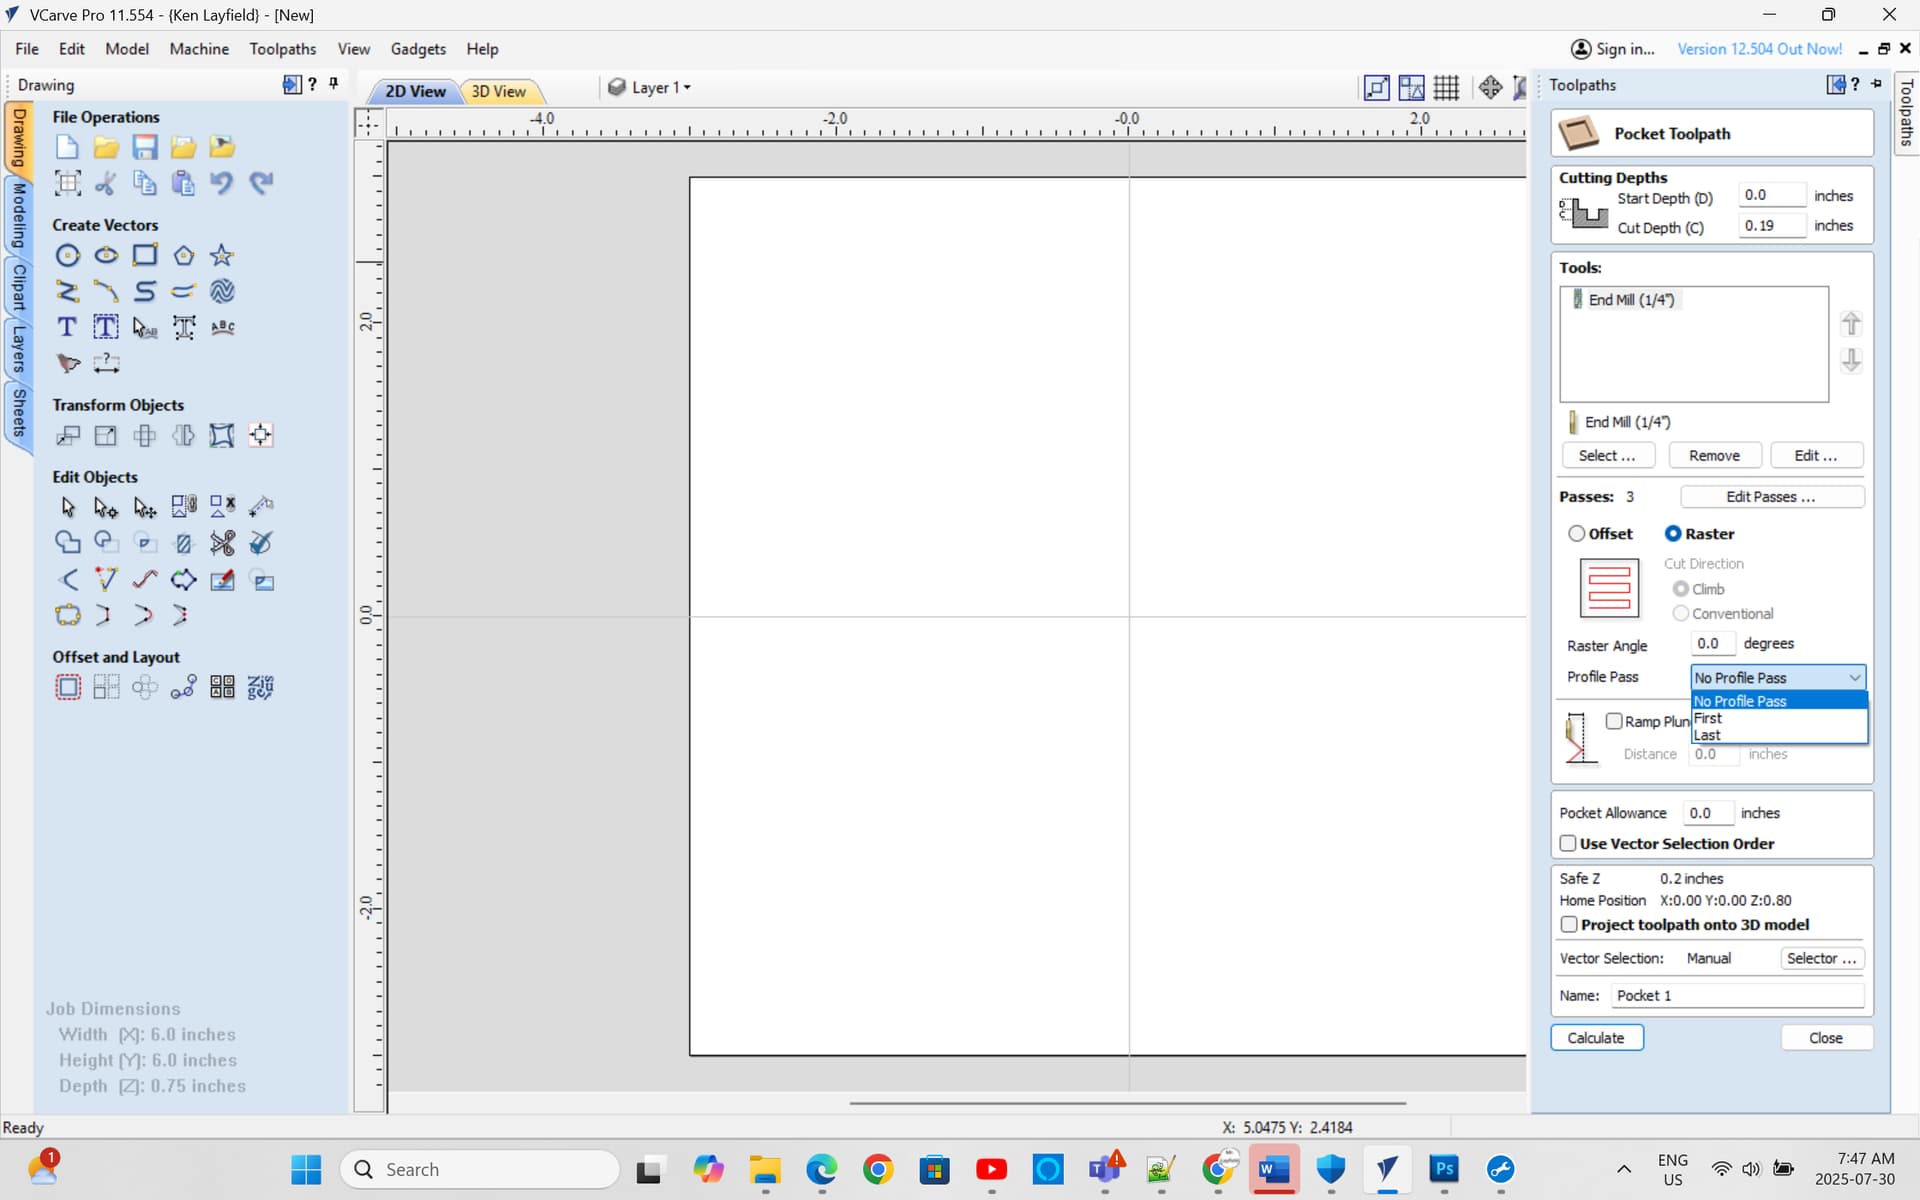Open an existing file folder icon
This screenshot has height=1200, width=1920.
[106, 147]
